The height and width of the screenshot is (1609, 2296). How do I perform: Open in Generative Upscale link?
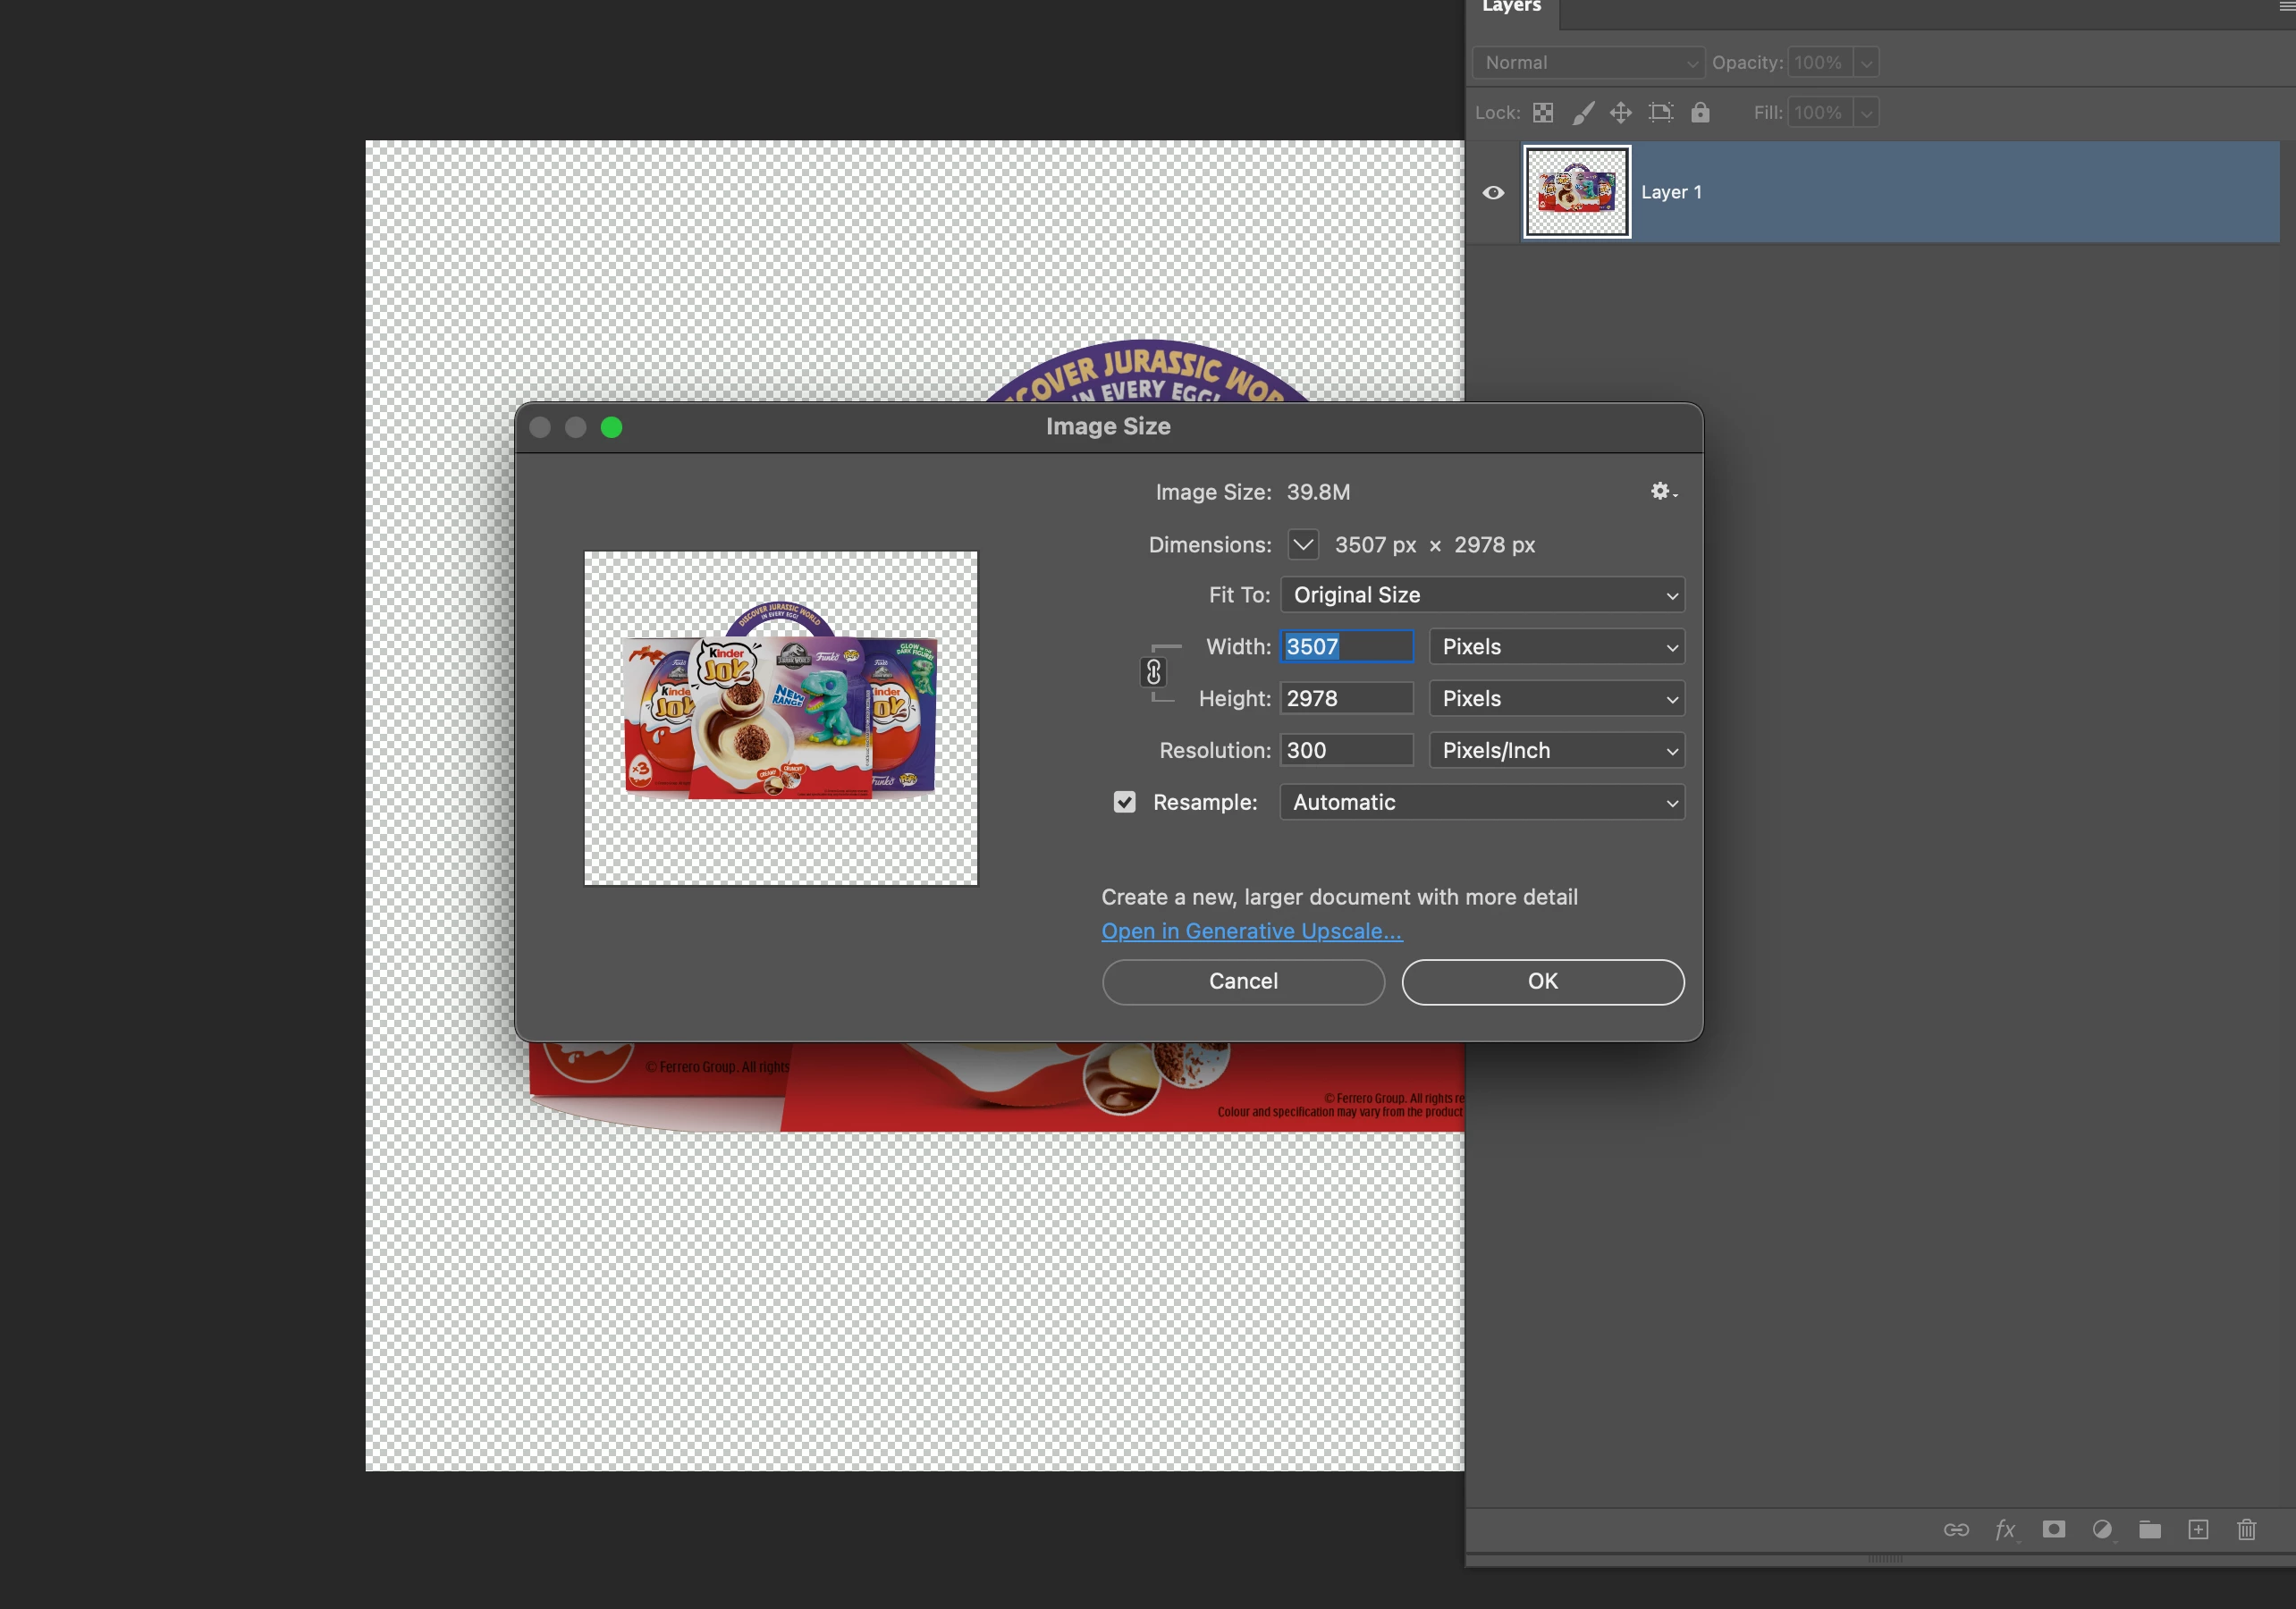click(x=1251, y=931)
